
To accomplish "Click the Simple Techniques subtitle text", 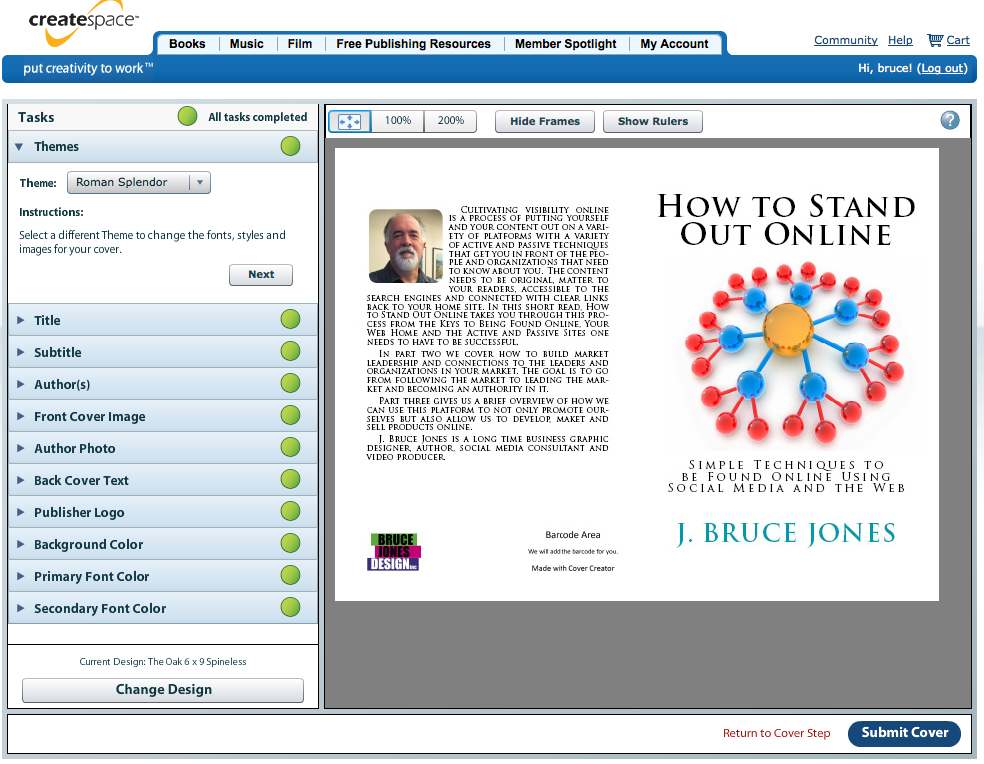I will click(786, 476).
